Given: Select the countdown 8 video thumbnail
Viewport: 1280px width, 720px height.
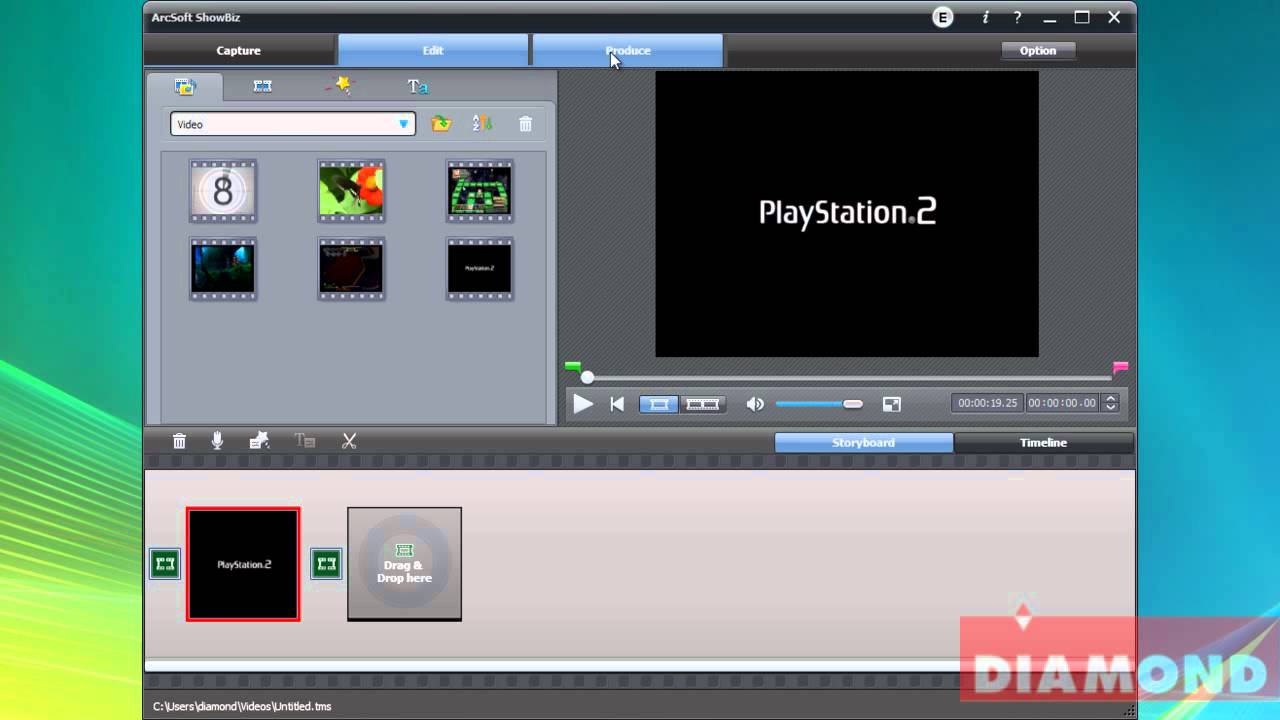Looking at the screenshot, I should coord(223,190).
